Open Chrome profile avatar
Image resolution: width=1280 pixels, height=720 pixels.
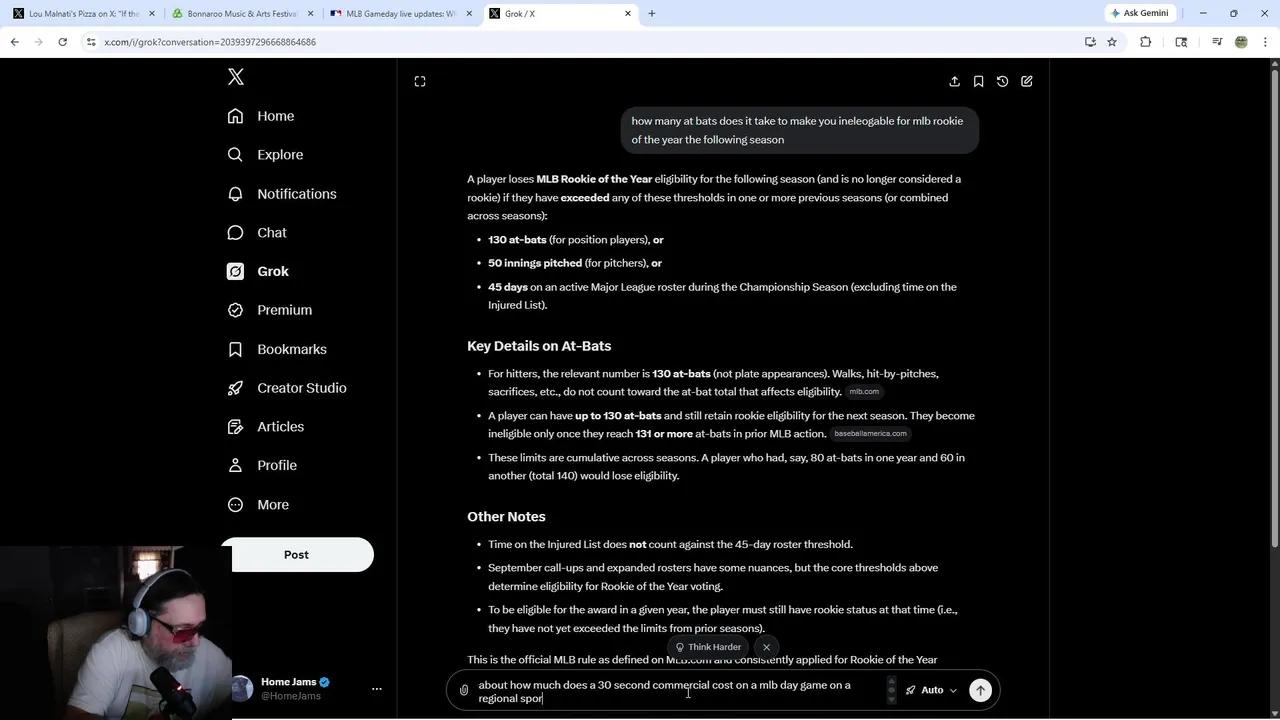pyautogui.click(x=1241, y=42)
